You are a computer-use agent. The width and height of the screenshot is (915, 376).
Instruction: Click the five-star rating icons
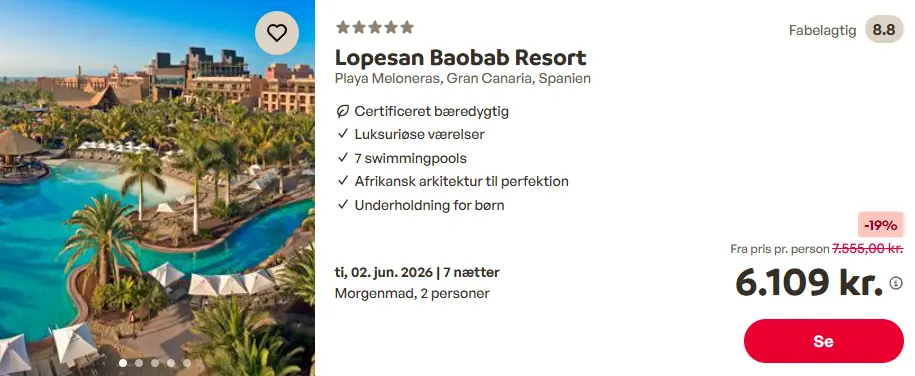tap(375, 27)
